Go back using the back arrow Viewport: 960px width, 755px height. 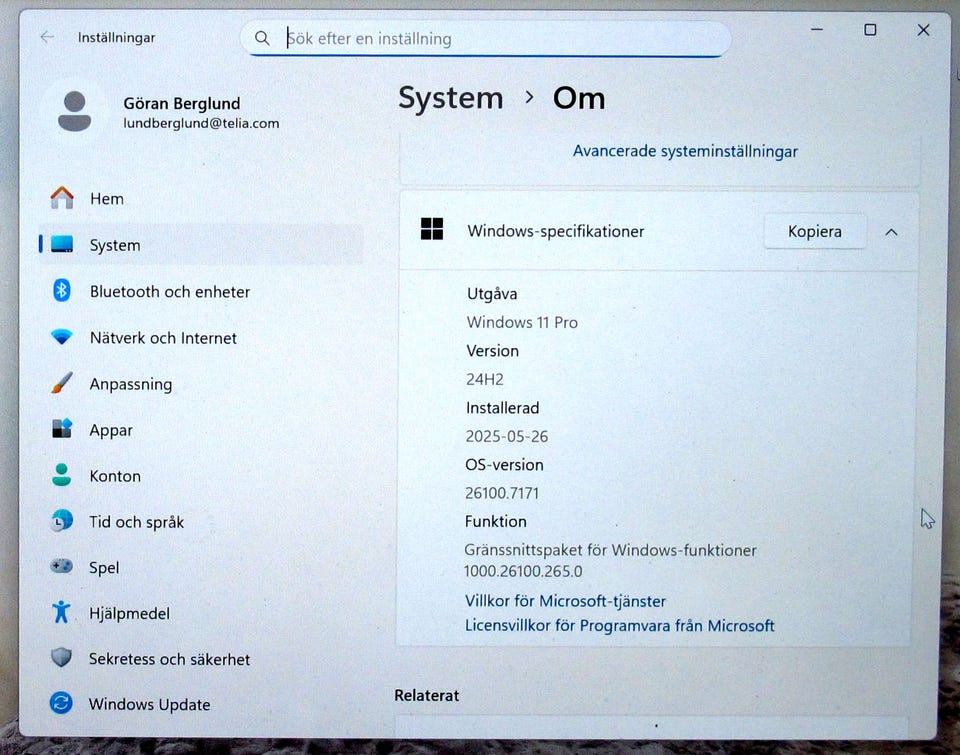pyautogui.click(x=47, y=37)
